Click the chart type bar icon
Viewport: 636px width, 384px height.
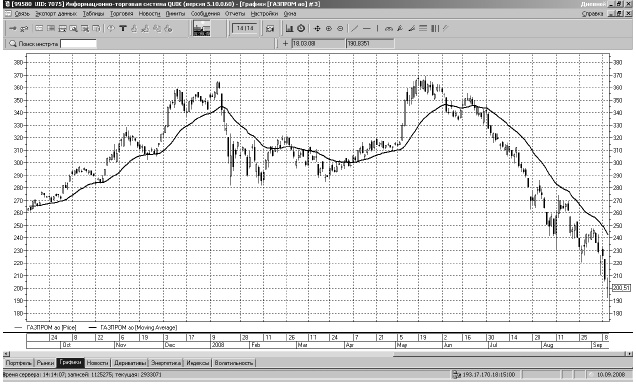(x=289, y=28)
